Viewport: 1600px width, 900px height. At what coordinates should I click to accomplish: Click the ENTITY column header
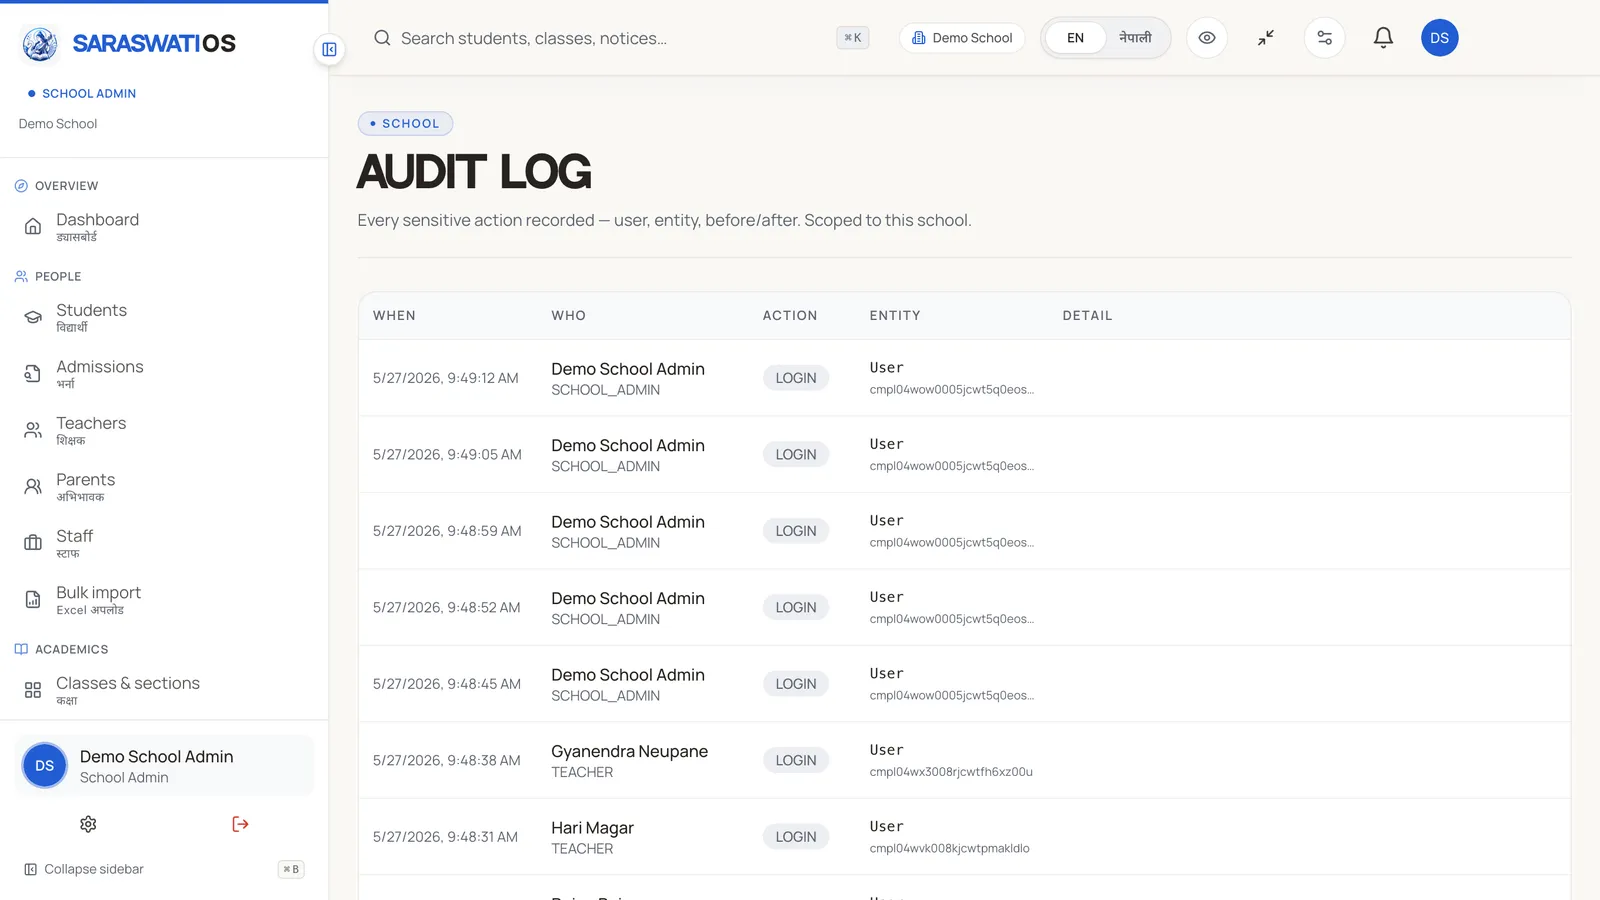pos(895,316)
